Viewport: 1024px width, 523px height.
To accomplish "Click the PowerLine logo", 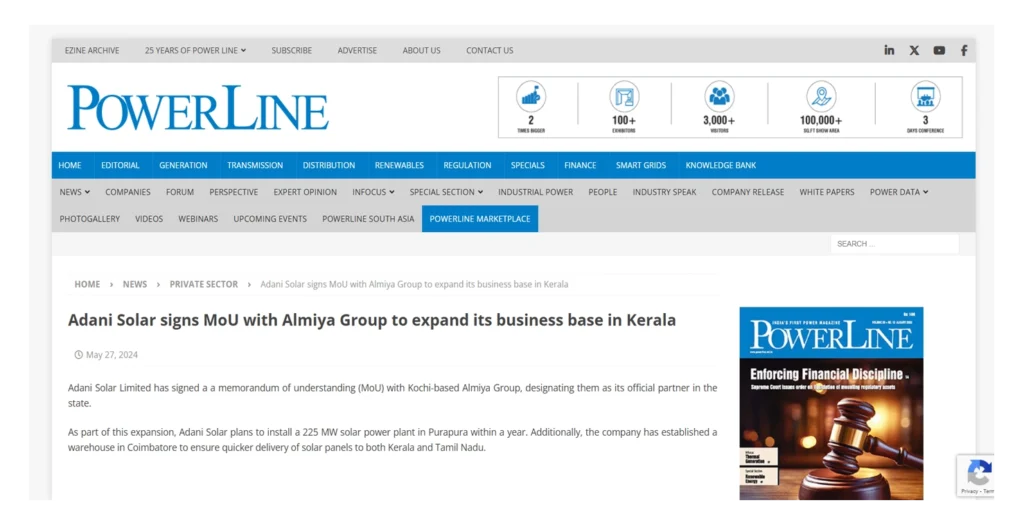I will point(198,108).
